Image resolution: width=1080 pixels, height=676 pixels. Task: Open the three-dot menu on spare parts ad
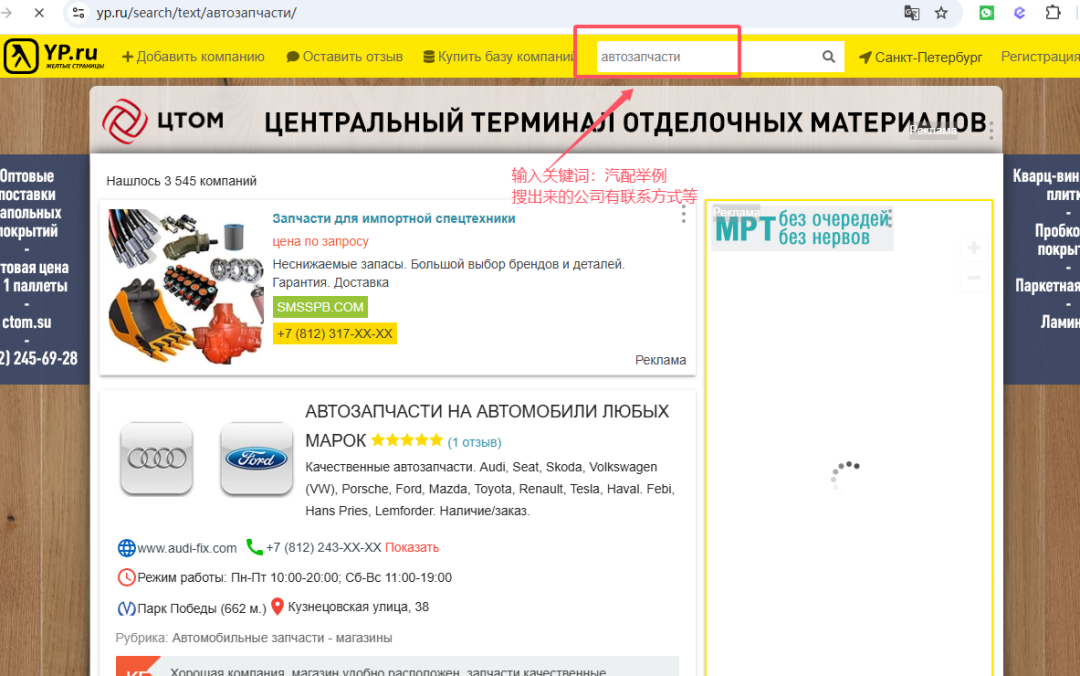coord(683,214)
